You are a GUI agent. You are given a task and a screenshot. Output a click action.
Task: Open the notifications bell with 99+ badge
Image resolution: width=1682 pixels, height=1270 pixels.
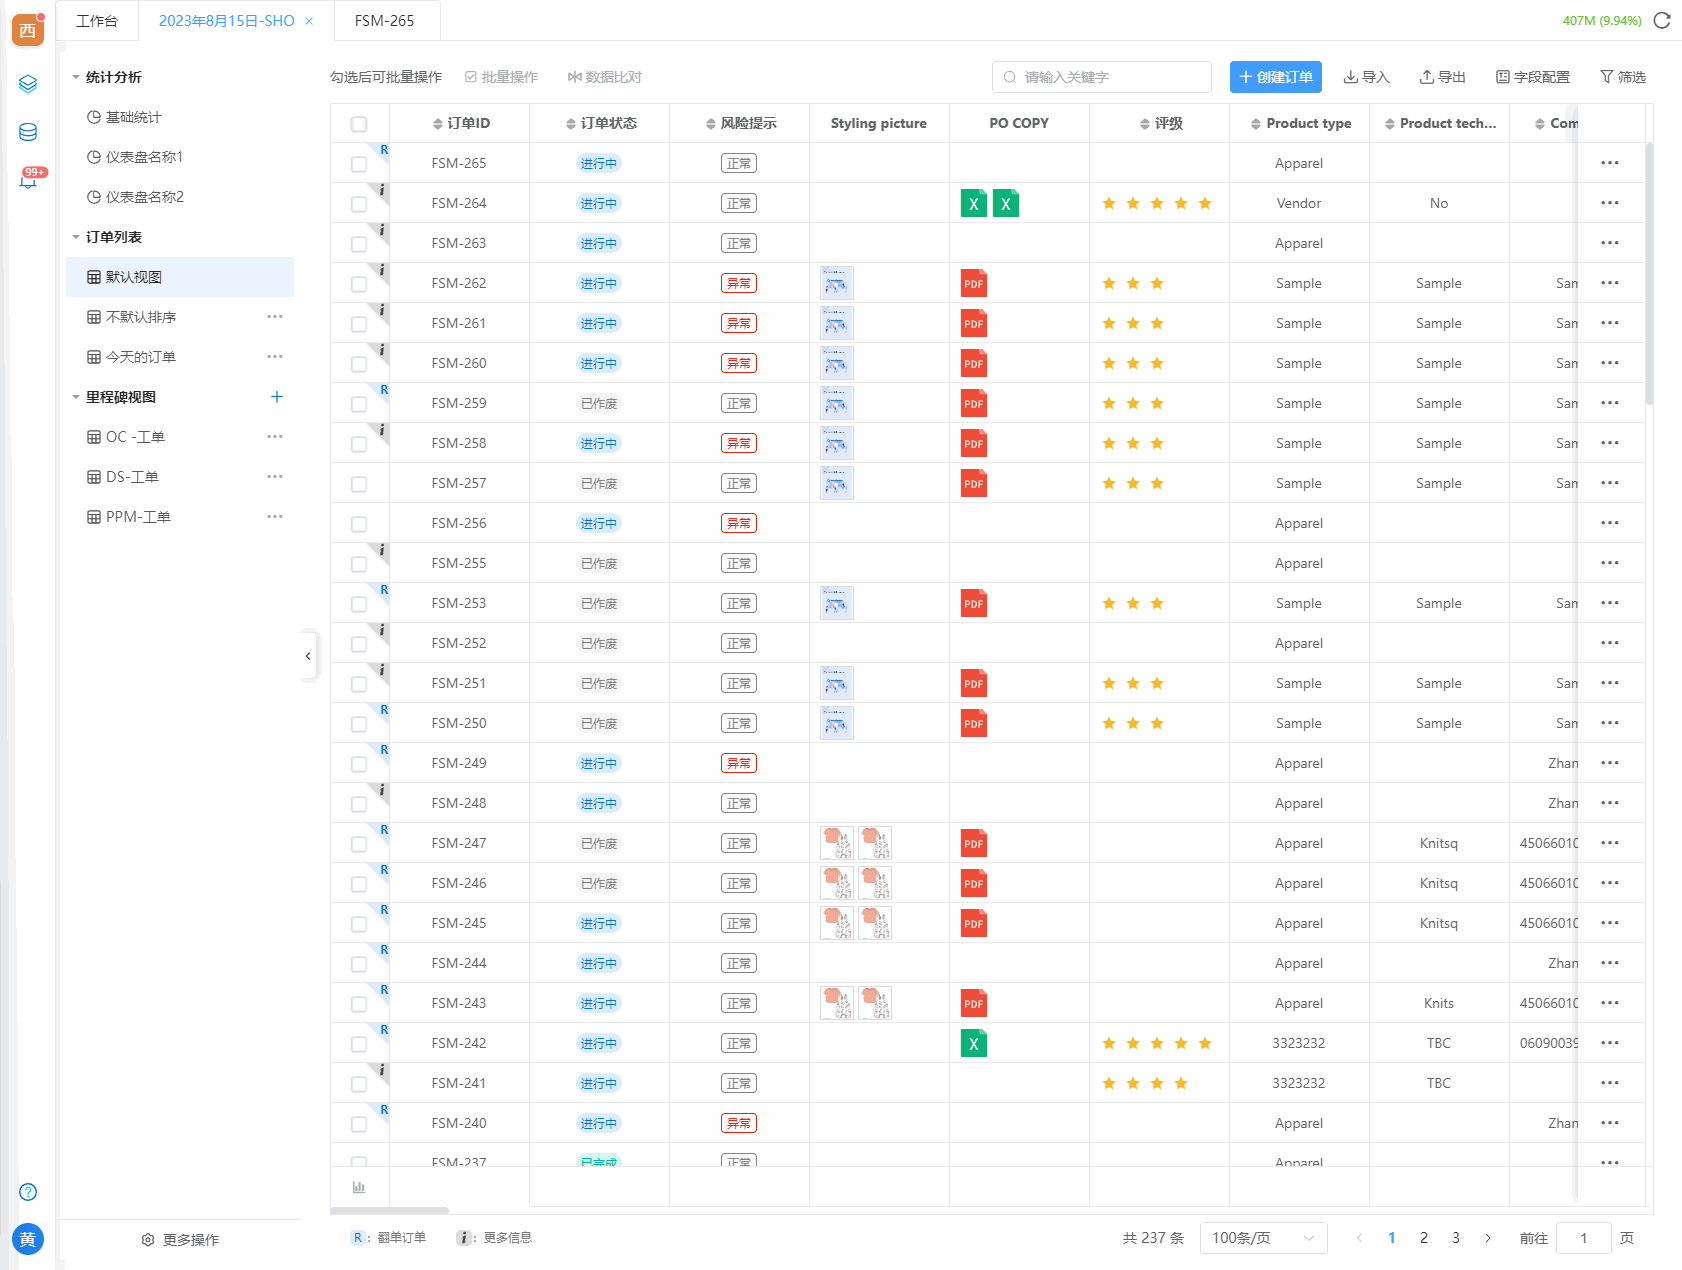(28, 181)
